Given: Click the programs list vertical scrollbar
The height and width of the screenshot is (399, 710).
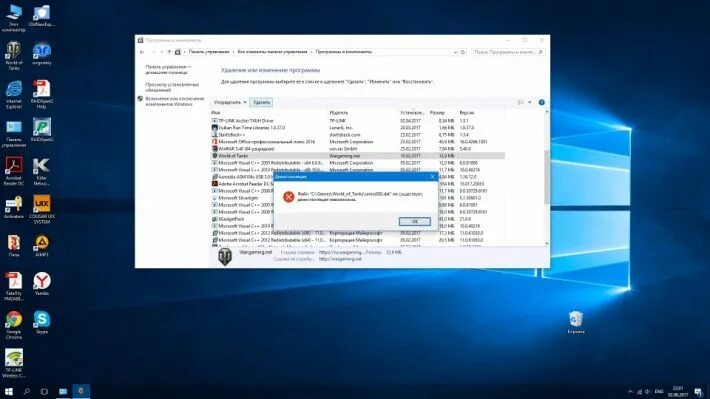Looking at the screenshot, I should pyautogui.click(x=547, y=177).
